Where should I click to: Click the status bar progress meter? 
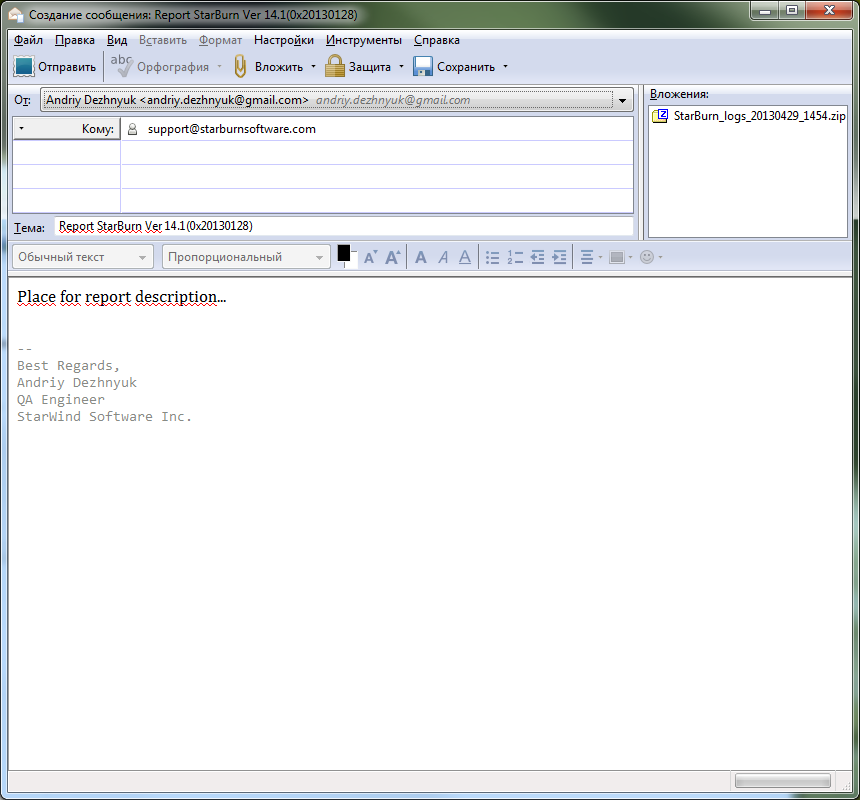tap(783, 780)
